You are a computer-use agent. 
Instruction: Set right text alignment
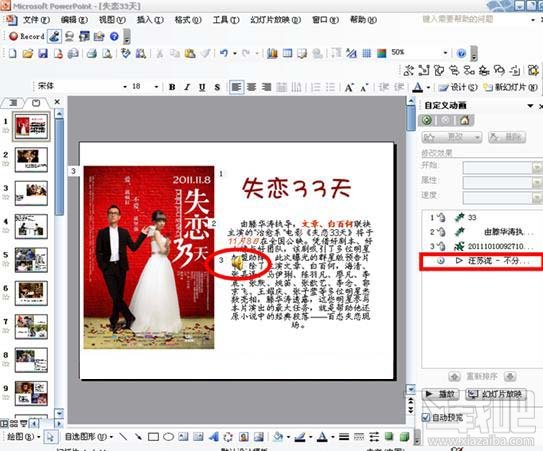tap(266, 87)
